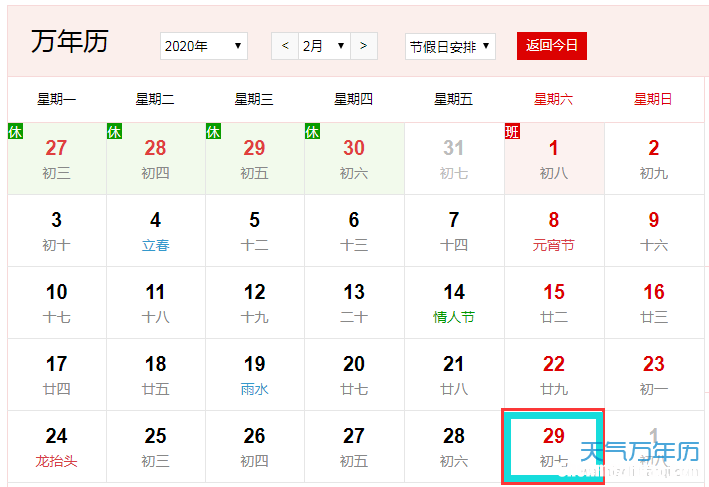Select February 1 with 班 badge
This screenshot has width=709, height=487.
(554, 159)
